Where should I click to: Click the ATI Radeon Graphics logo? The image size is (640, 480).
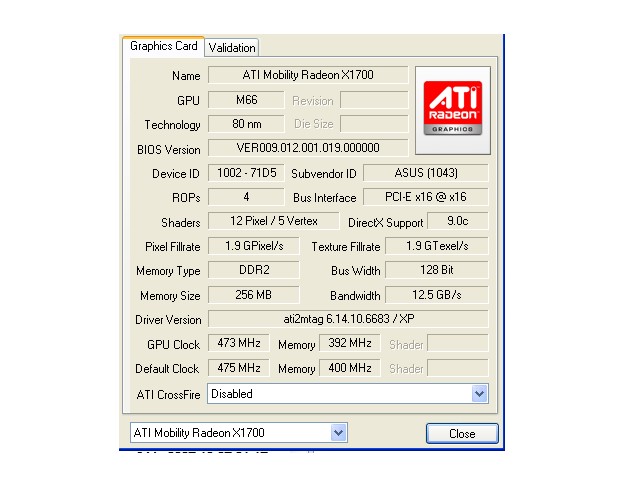click(453, 110)
